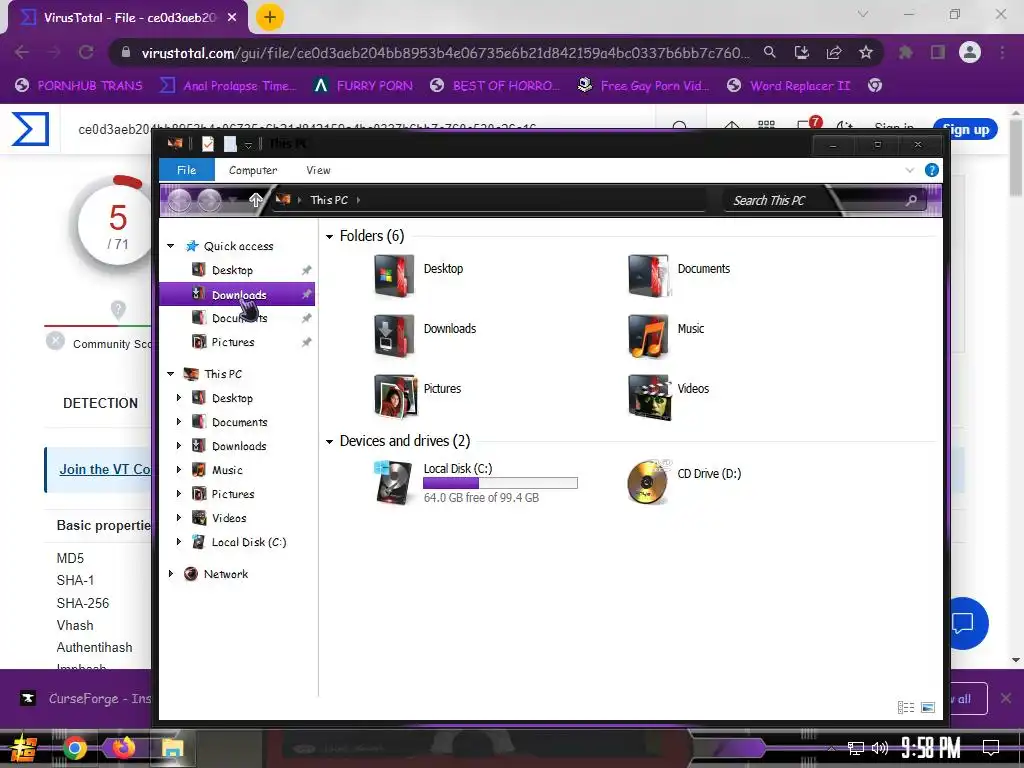Click the Explorer Forward navigation button

tap(209, 200)
